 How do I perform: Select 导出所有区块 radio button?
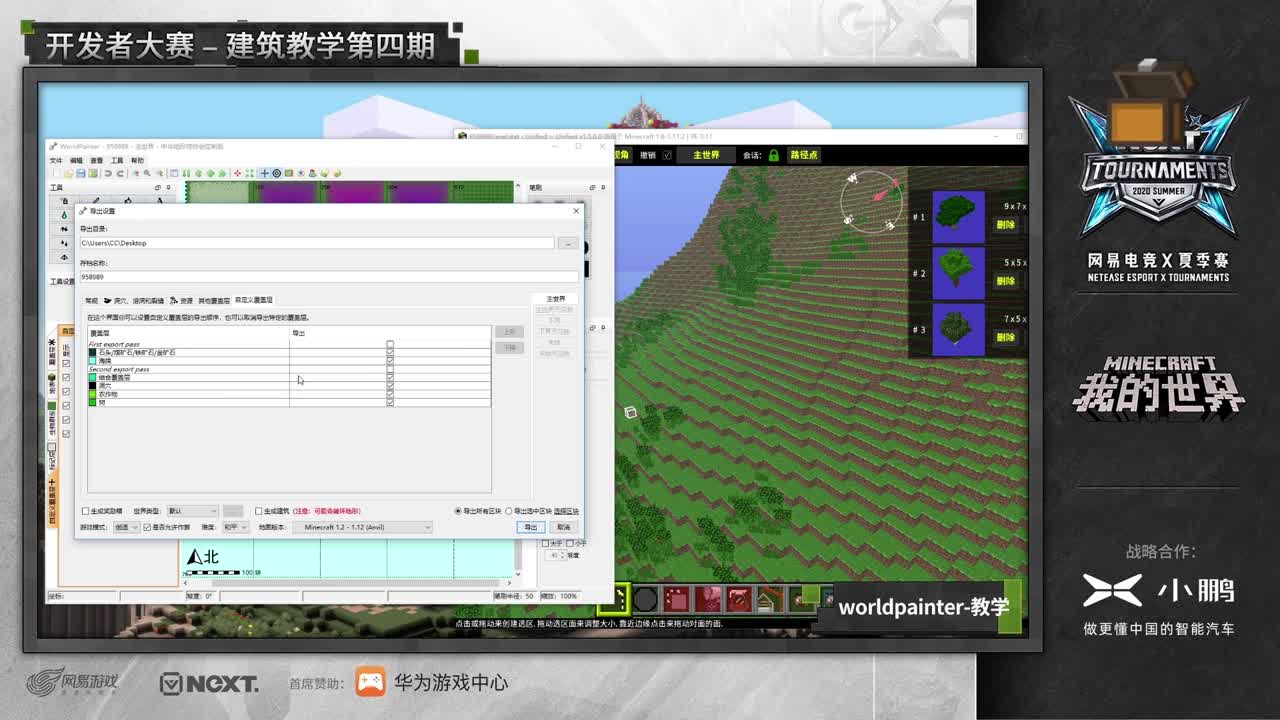tap(458, 511)
